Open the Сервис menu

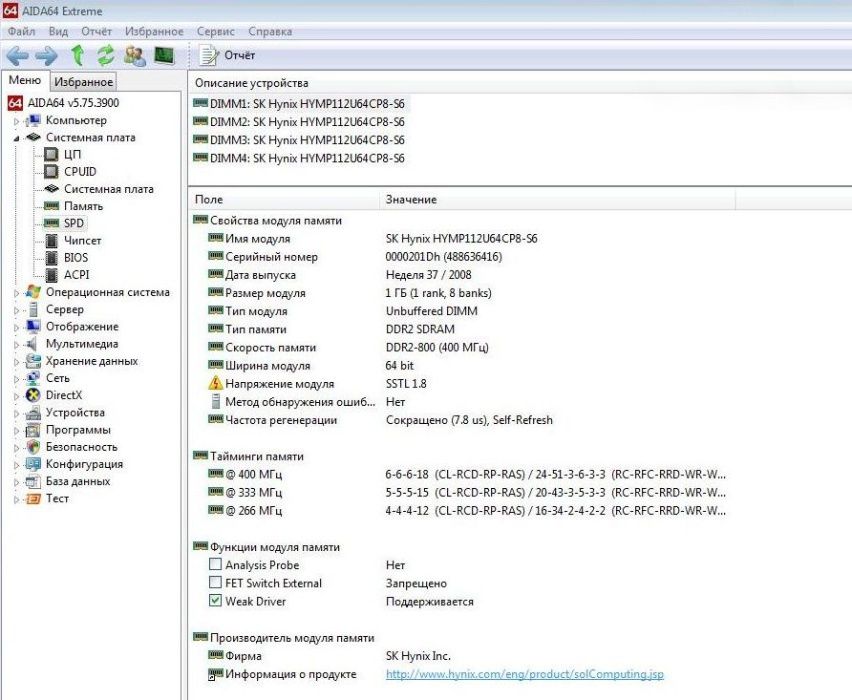coord(216,32)
